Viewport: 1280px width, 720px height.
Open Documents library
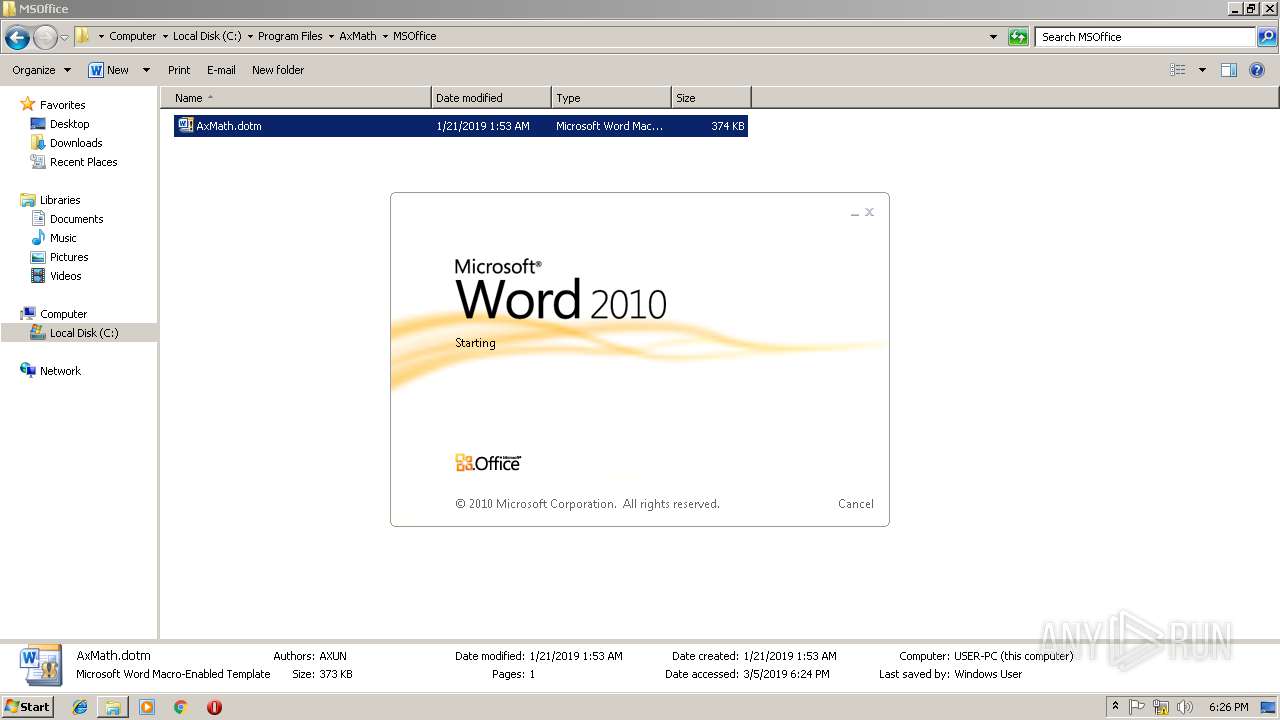click(76, 219)
